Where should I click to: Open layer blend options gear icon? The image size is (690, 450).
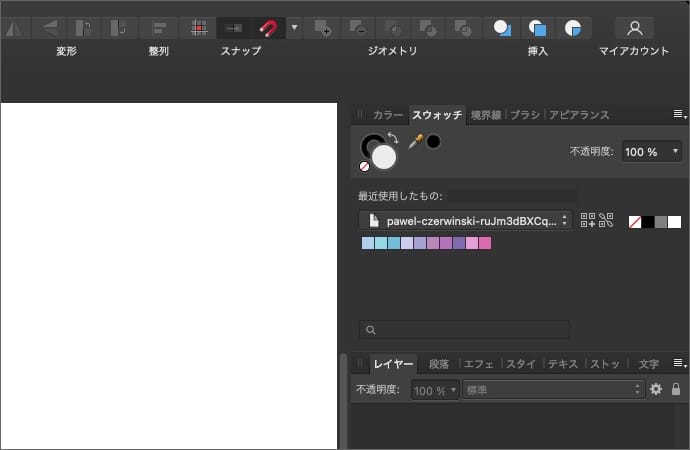(x=656, y=389)
